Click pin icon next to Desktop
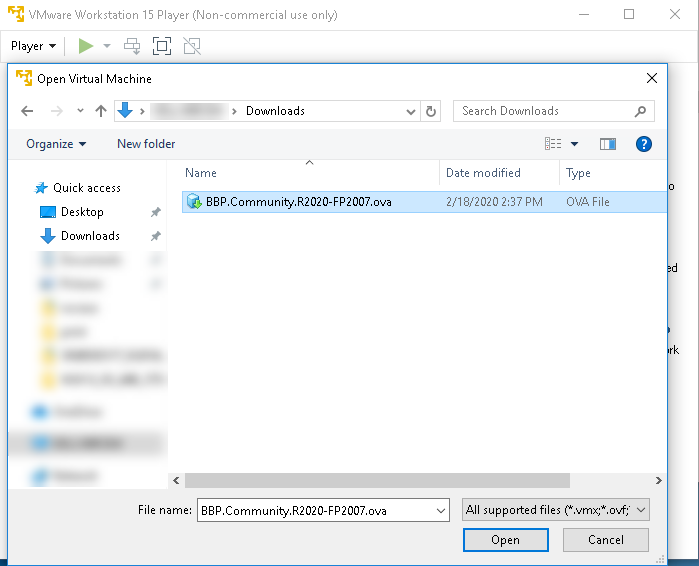The image size is (699, 566). click(x=155, y=212)
